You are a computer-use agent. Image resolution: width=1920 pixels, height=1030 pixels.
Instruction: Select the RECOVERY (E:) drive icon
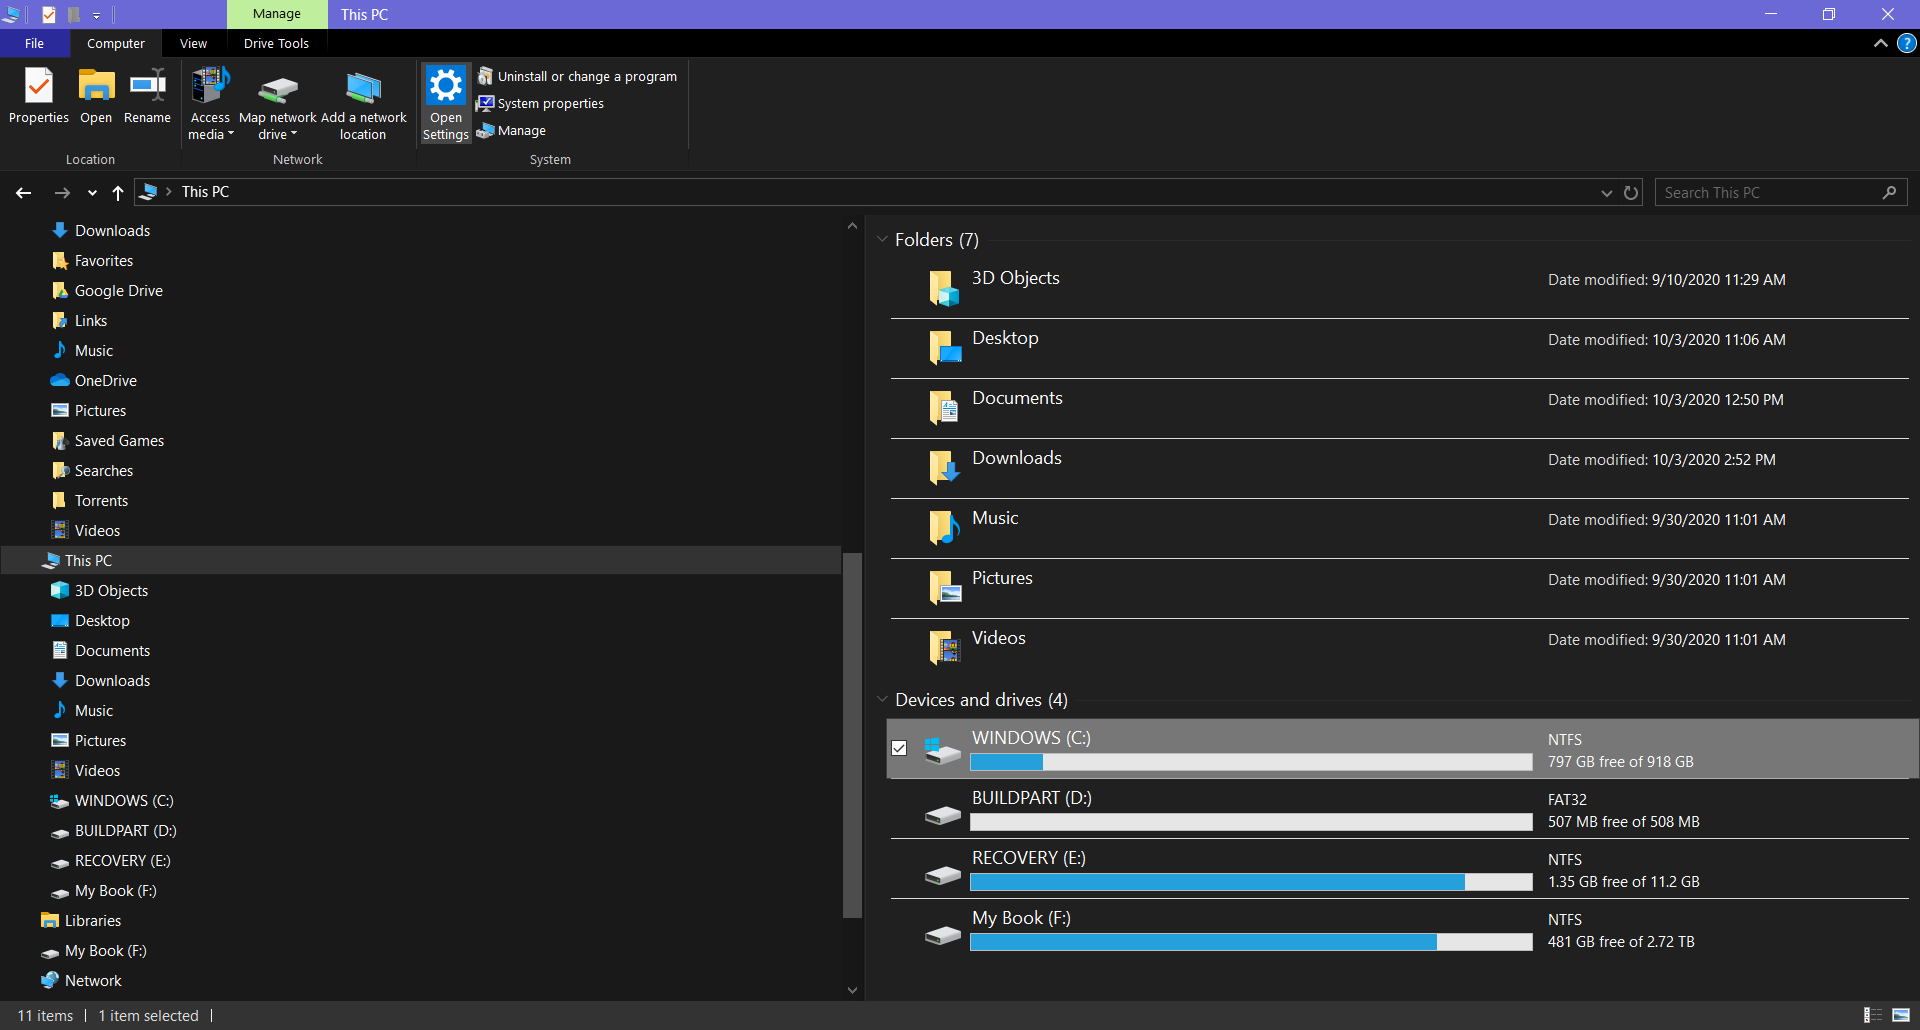coord(943,875)
